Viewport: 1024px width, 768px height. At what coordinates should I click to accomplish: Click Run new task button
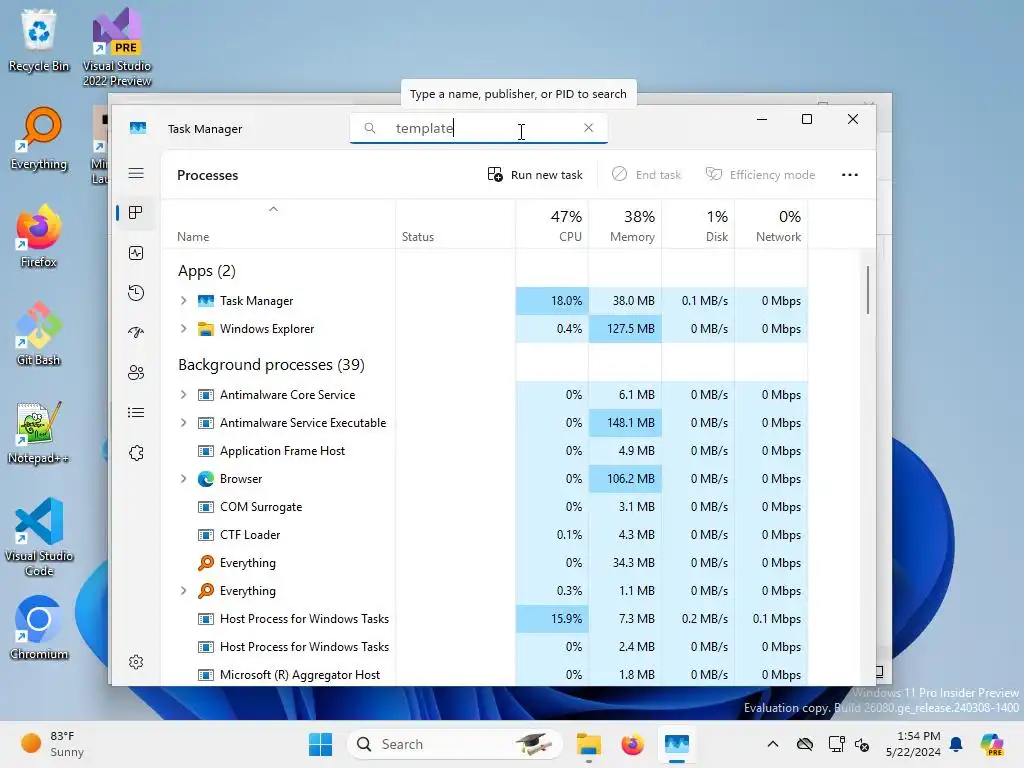point(535,174)
